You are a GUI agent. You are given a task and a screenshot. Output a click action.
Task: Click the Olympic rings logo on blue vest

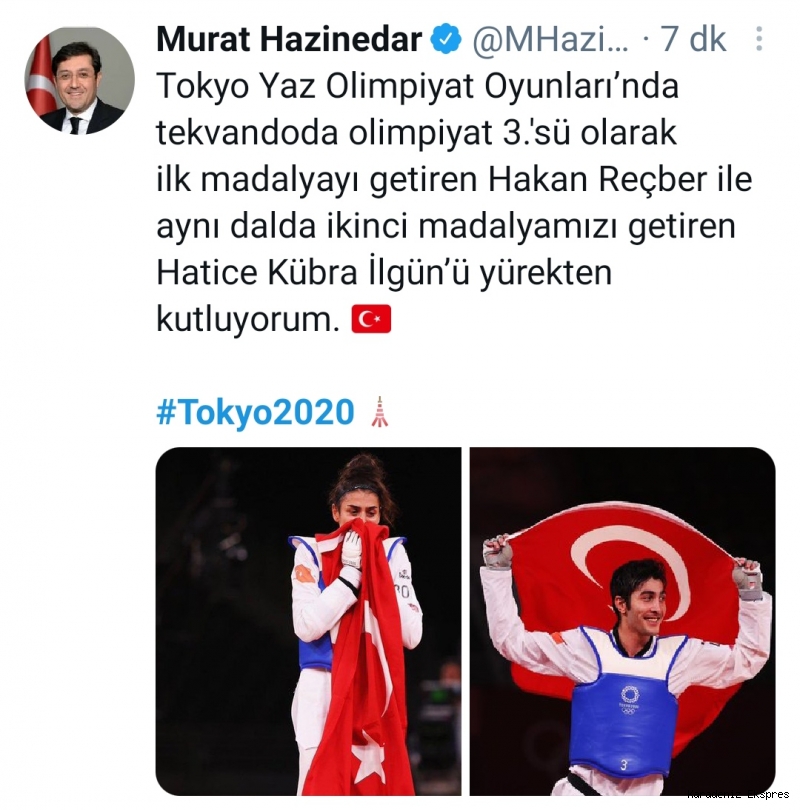pyautogui.click(x=630, y=700)
